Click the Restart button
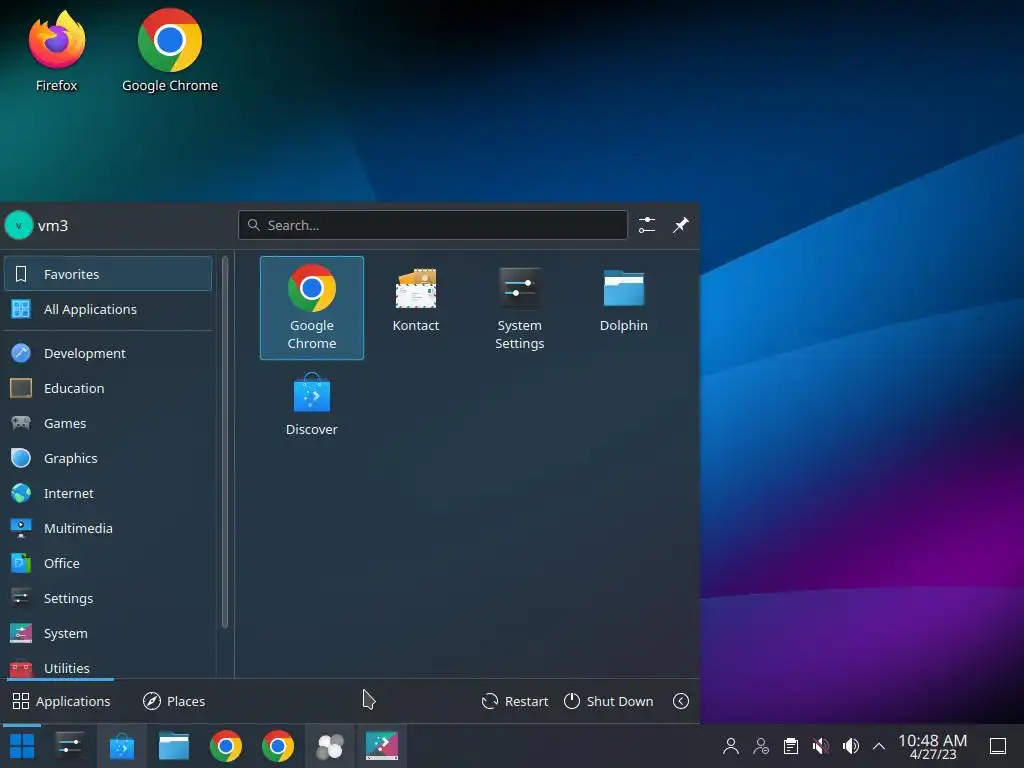 pyautogui.click(x=515, y=701)
